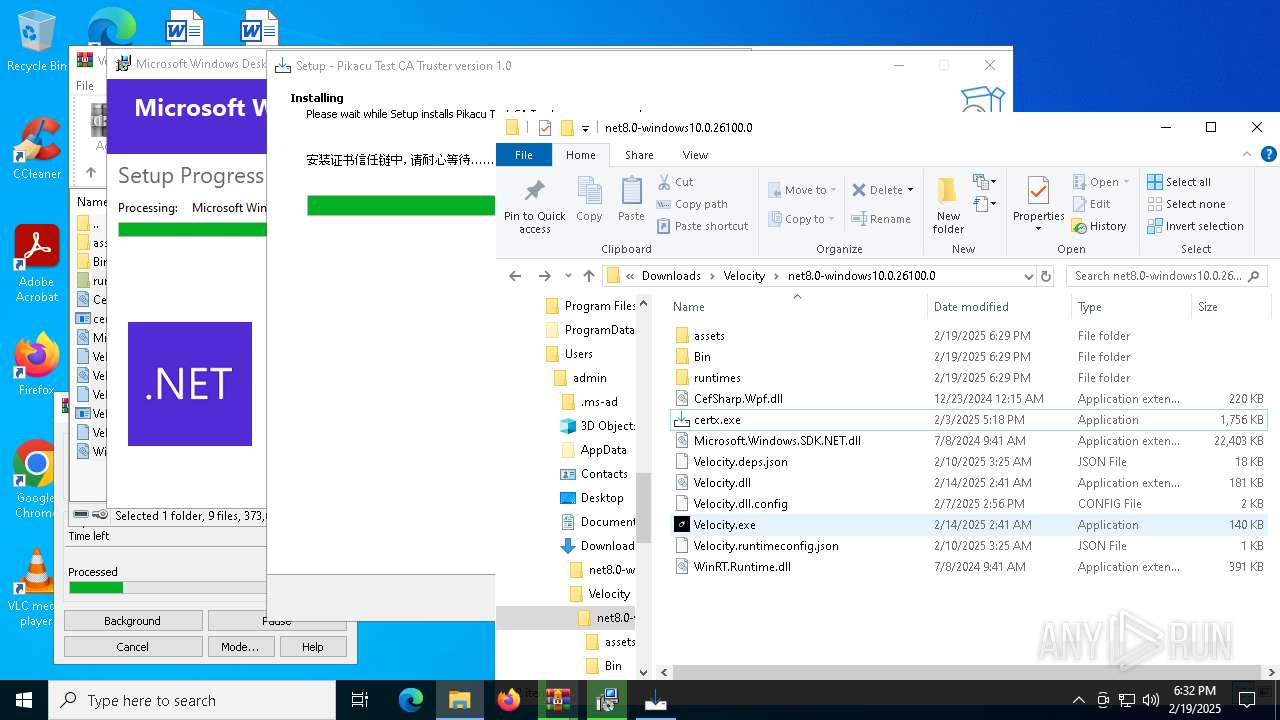Switch to the Share ribbon tab
The height and width of the screenshot is (720, 1280).
[x=639, y=155]
